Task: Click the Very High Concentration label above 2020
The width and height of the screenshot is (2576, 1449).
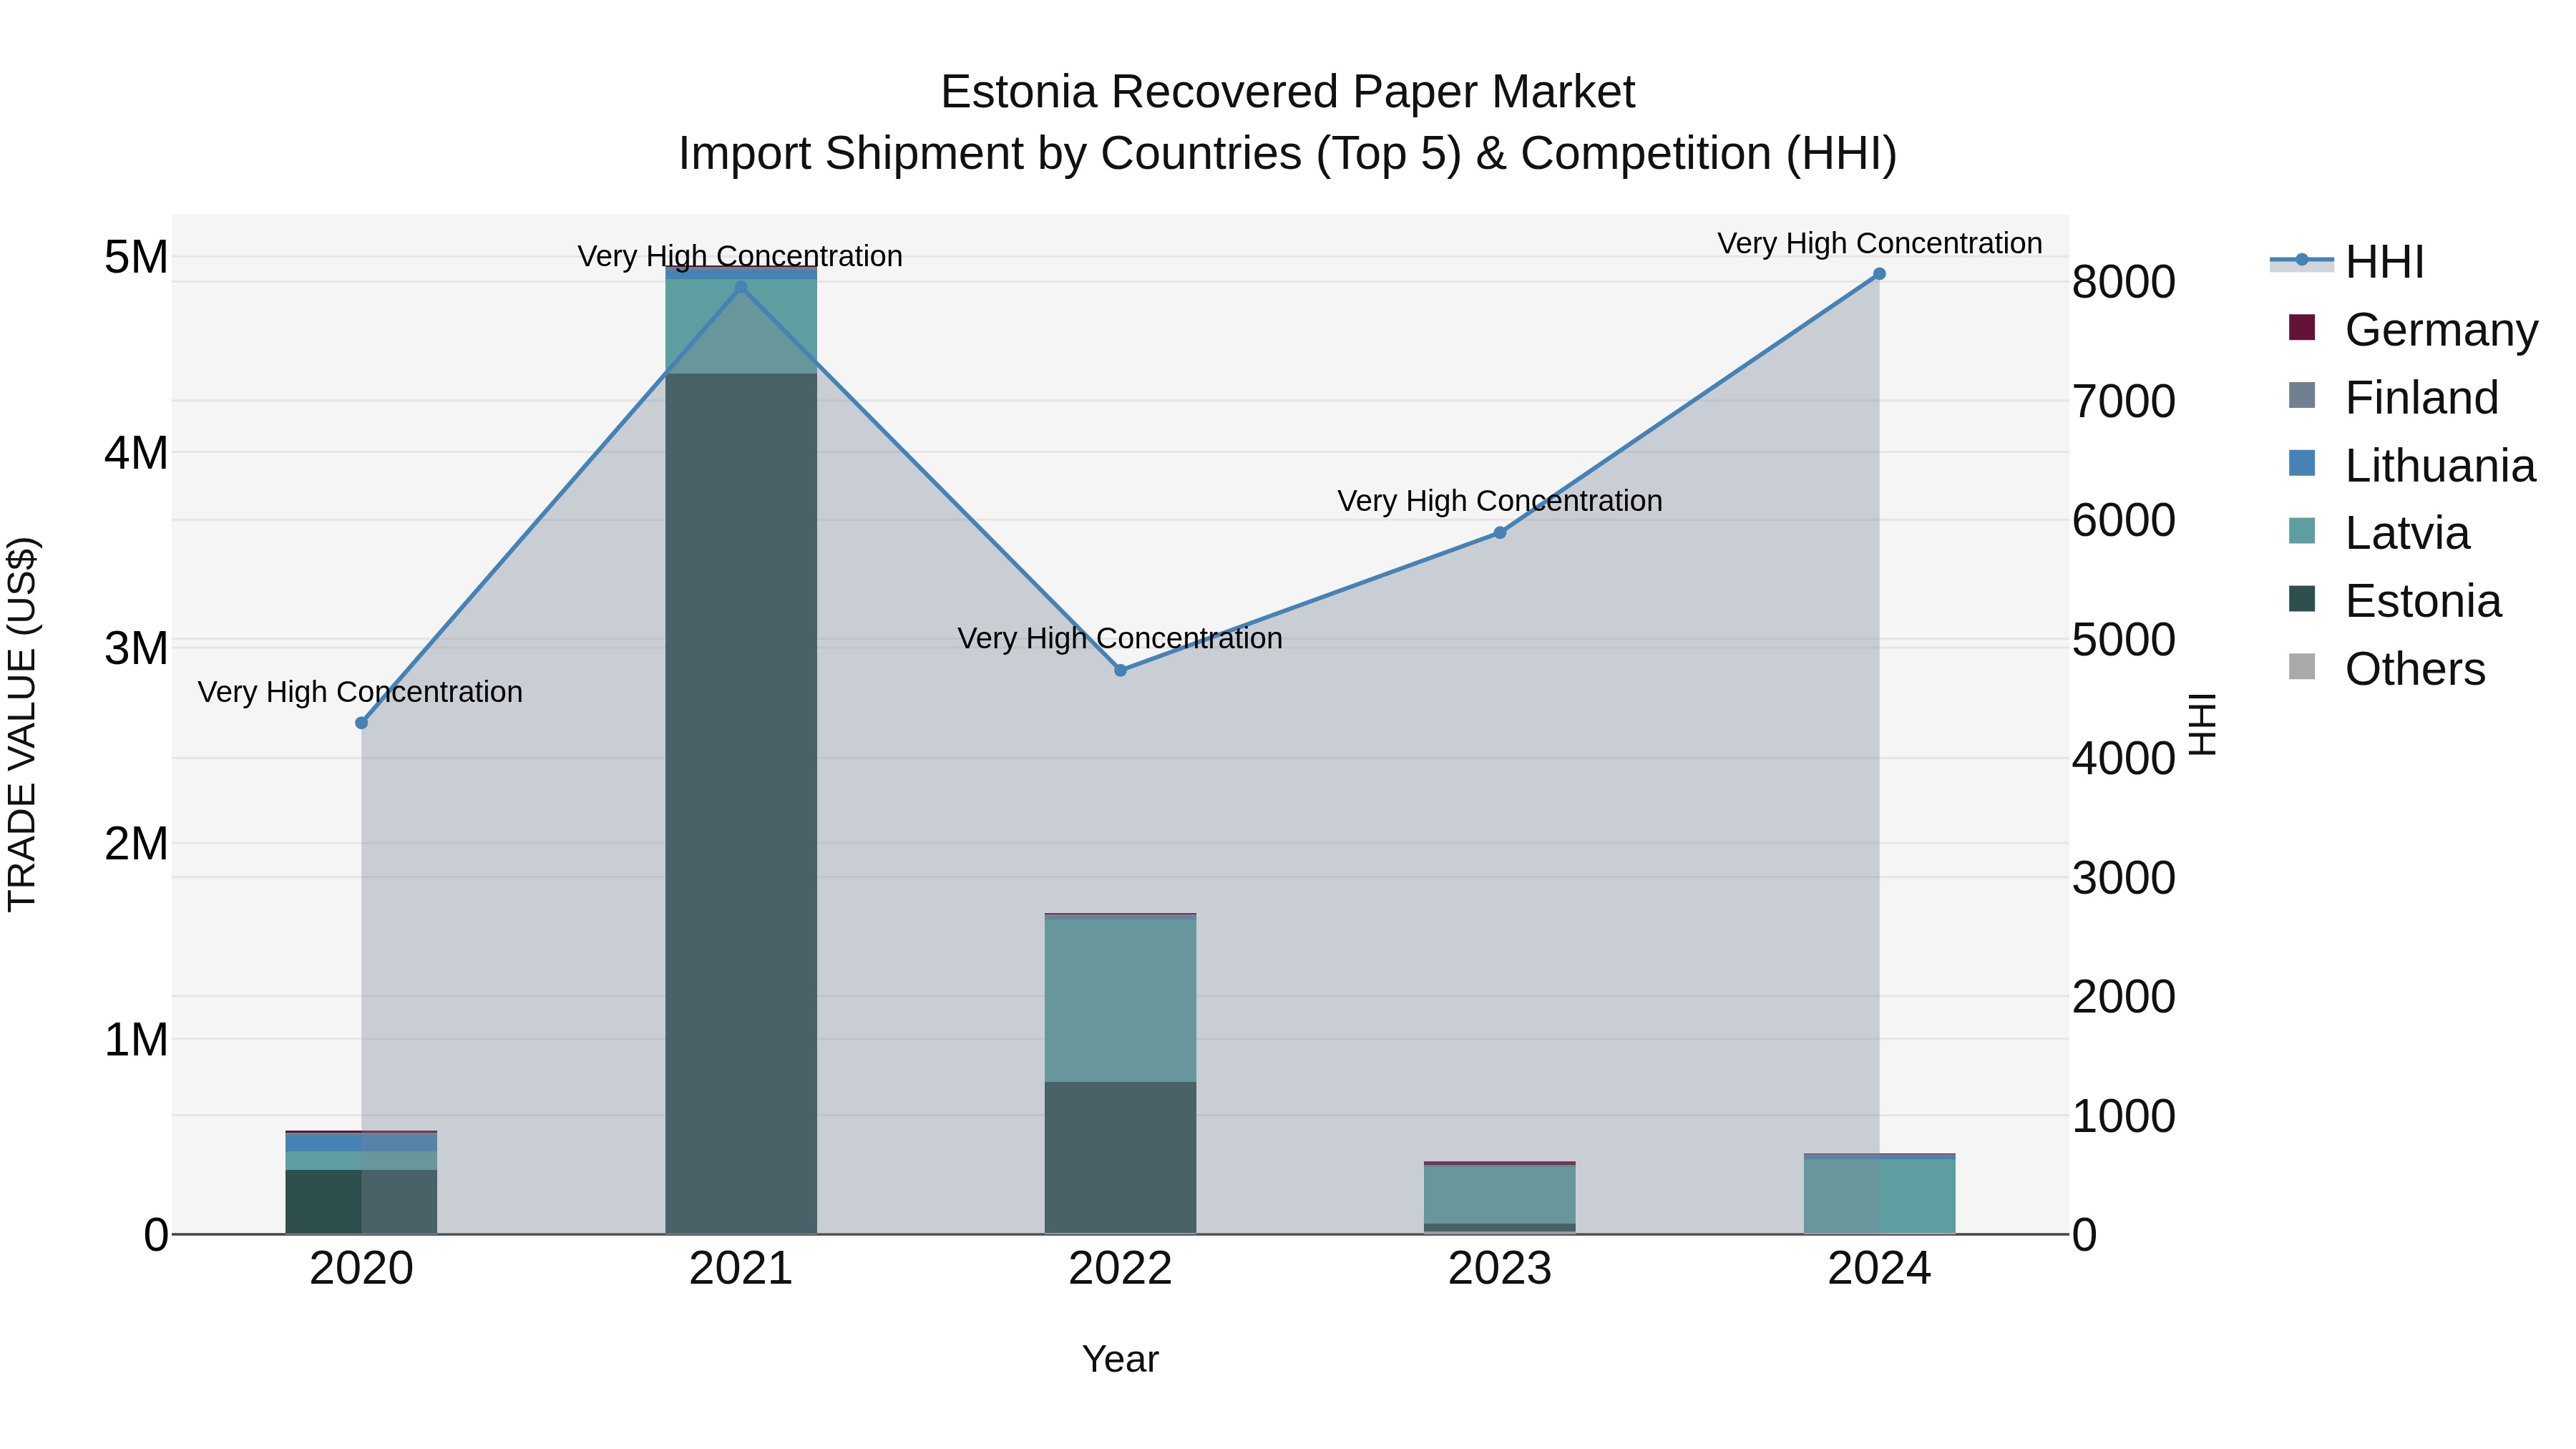Action: [360, 692]
